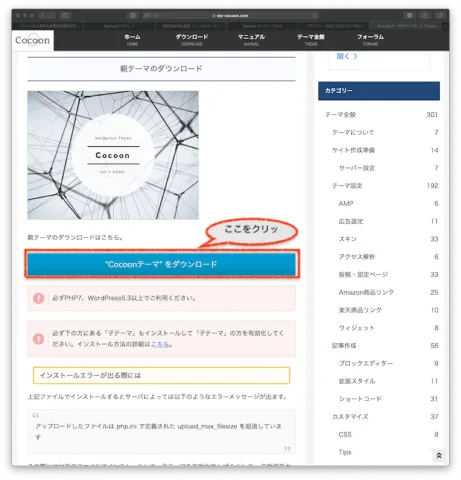The height and width of the screenshot is (480, 461).
Task: Open the テーマ全般 THEME menu item
Action: click(x=311, y=40)
